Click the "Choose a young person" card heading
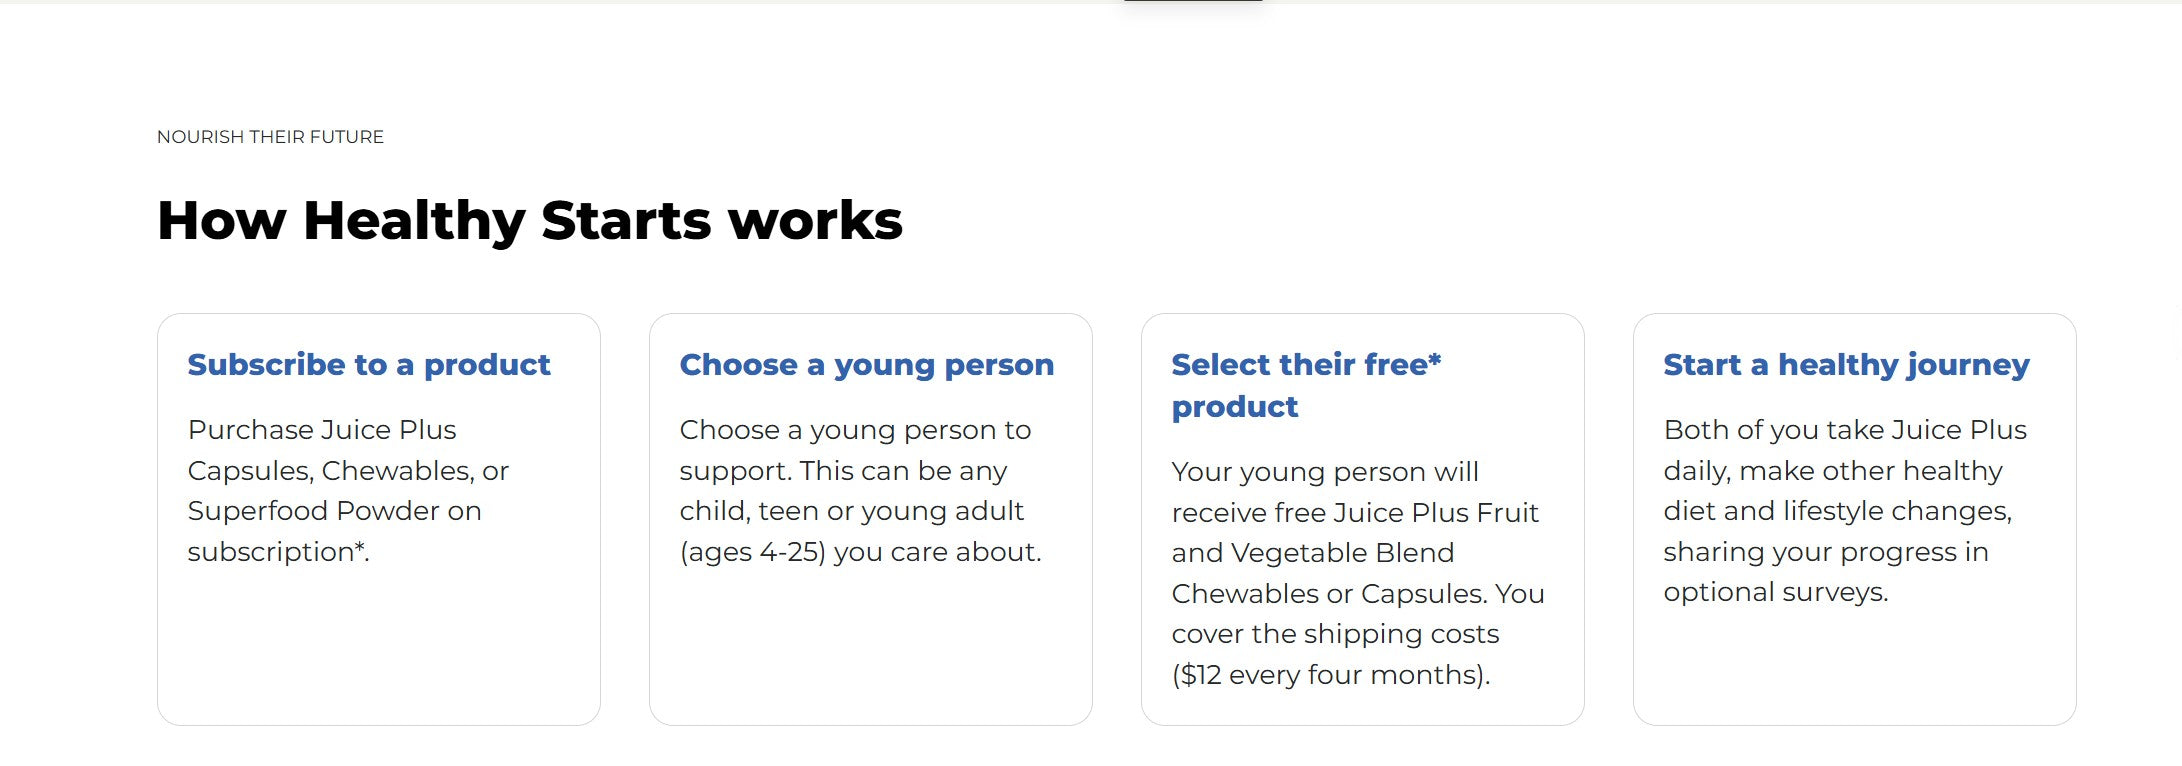The width and height of the screenshot is (2182, 766). point(866,365)
